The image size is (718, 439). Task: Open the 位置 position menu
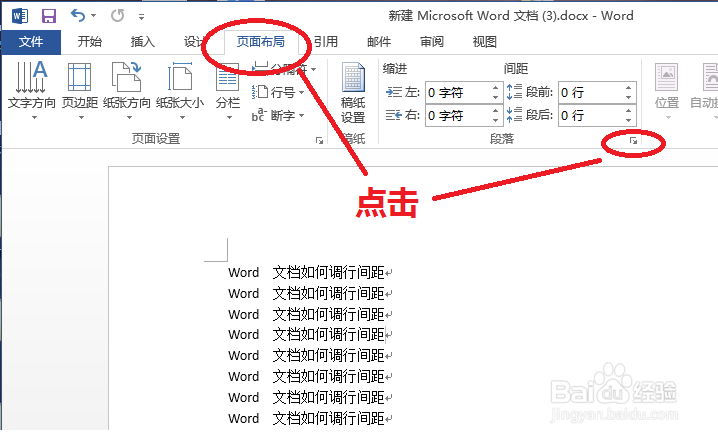[x=667, y=91]
